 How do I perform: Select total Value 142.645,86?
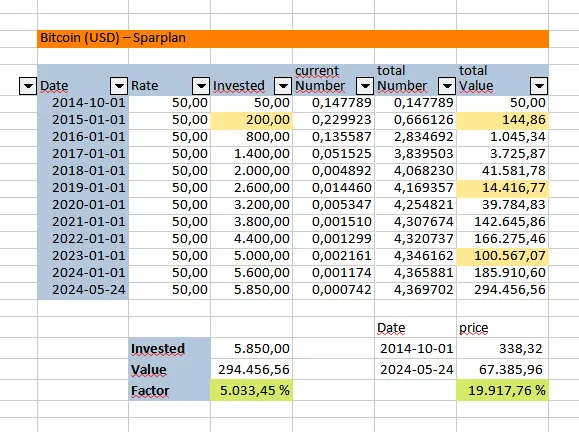(503, 222)
